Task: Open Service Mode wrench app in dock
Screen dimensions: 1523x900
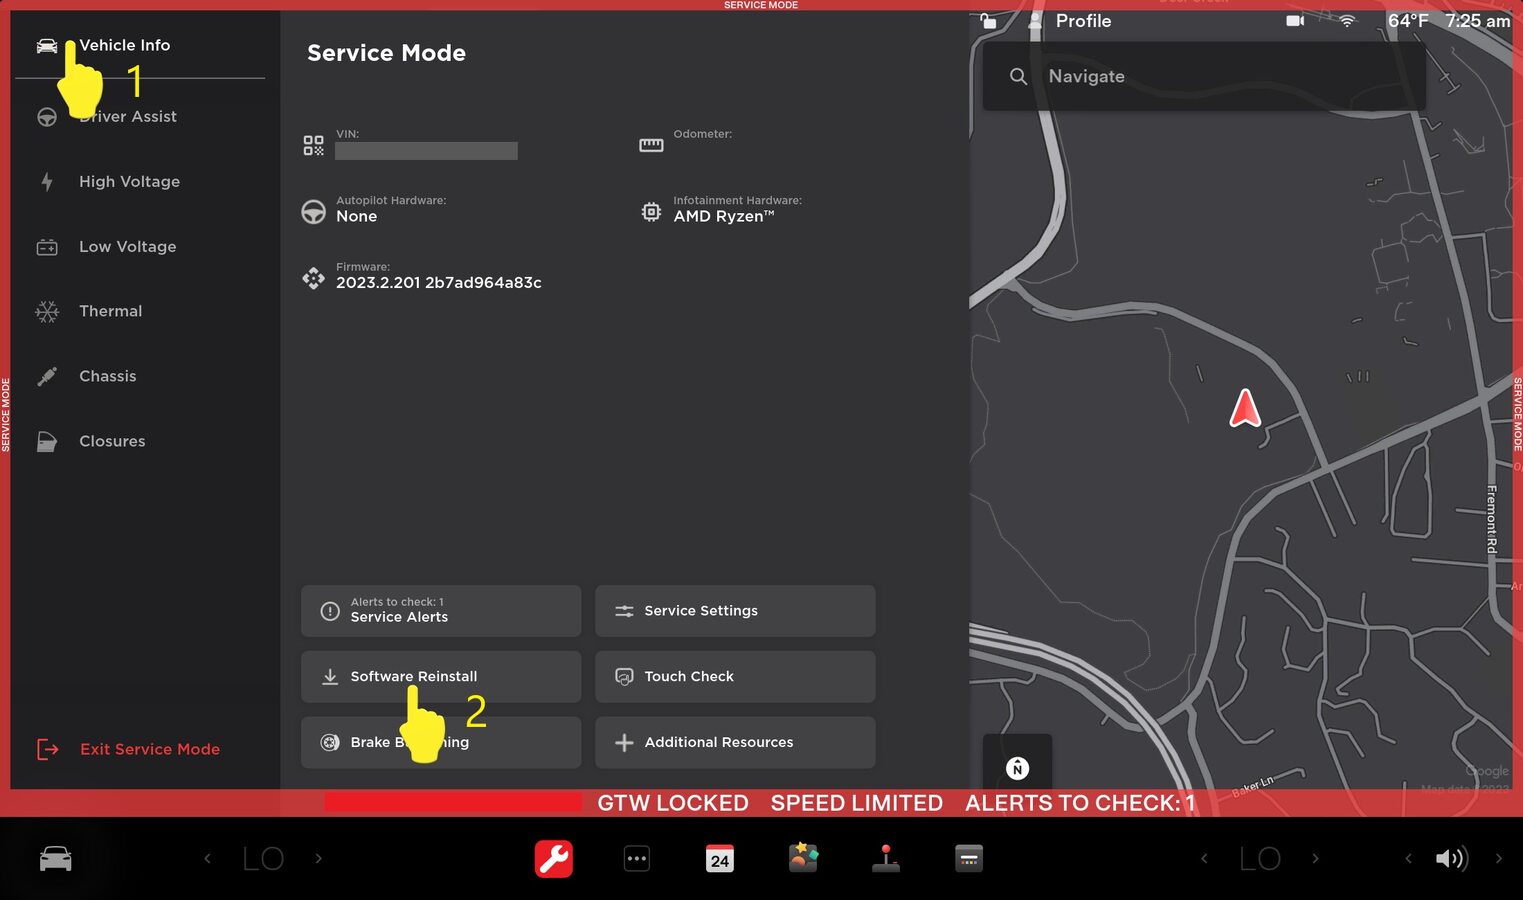Action: [x=553, y=859]
